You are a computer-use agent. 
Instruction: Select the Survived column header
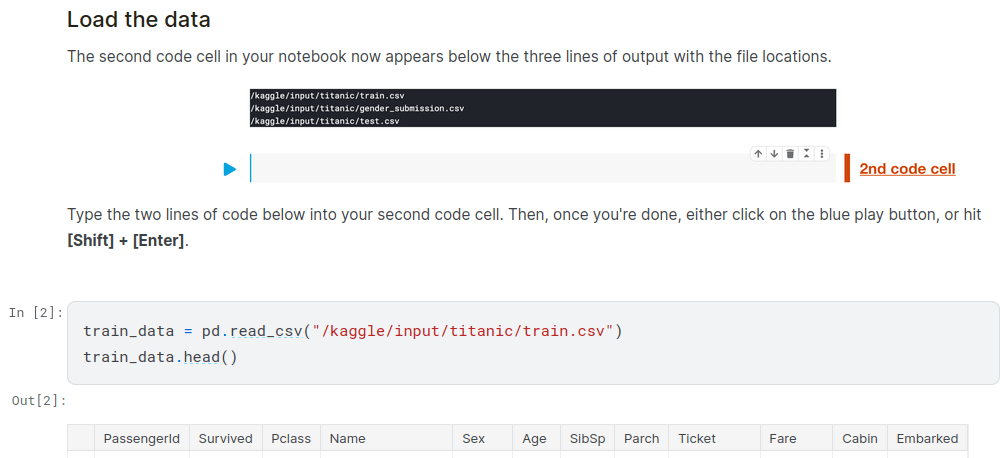[225, 438]
